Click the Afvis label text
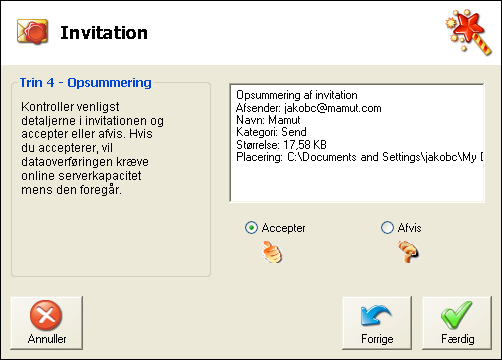Screen dimensions: 502x360 click(x=409, y=228)
